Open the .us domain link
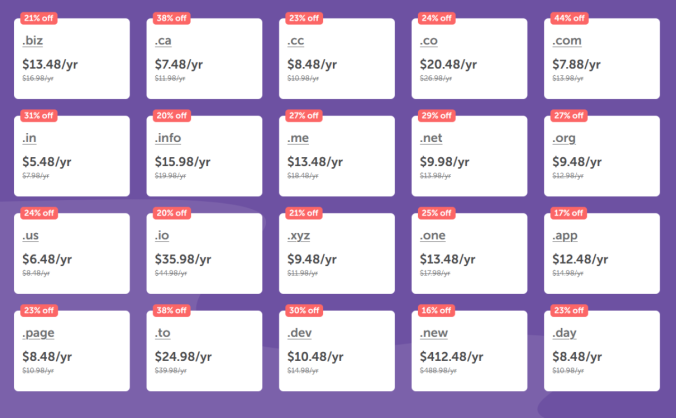 click(31, 236)
